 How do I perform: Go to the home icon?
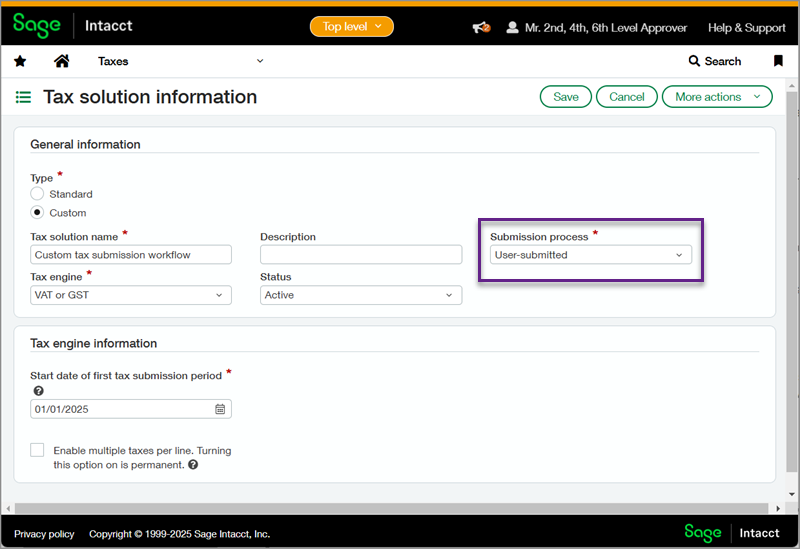pos(62,61)
